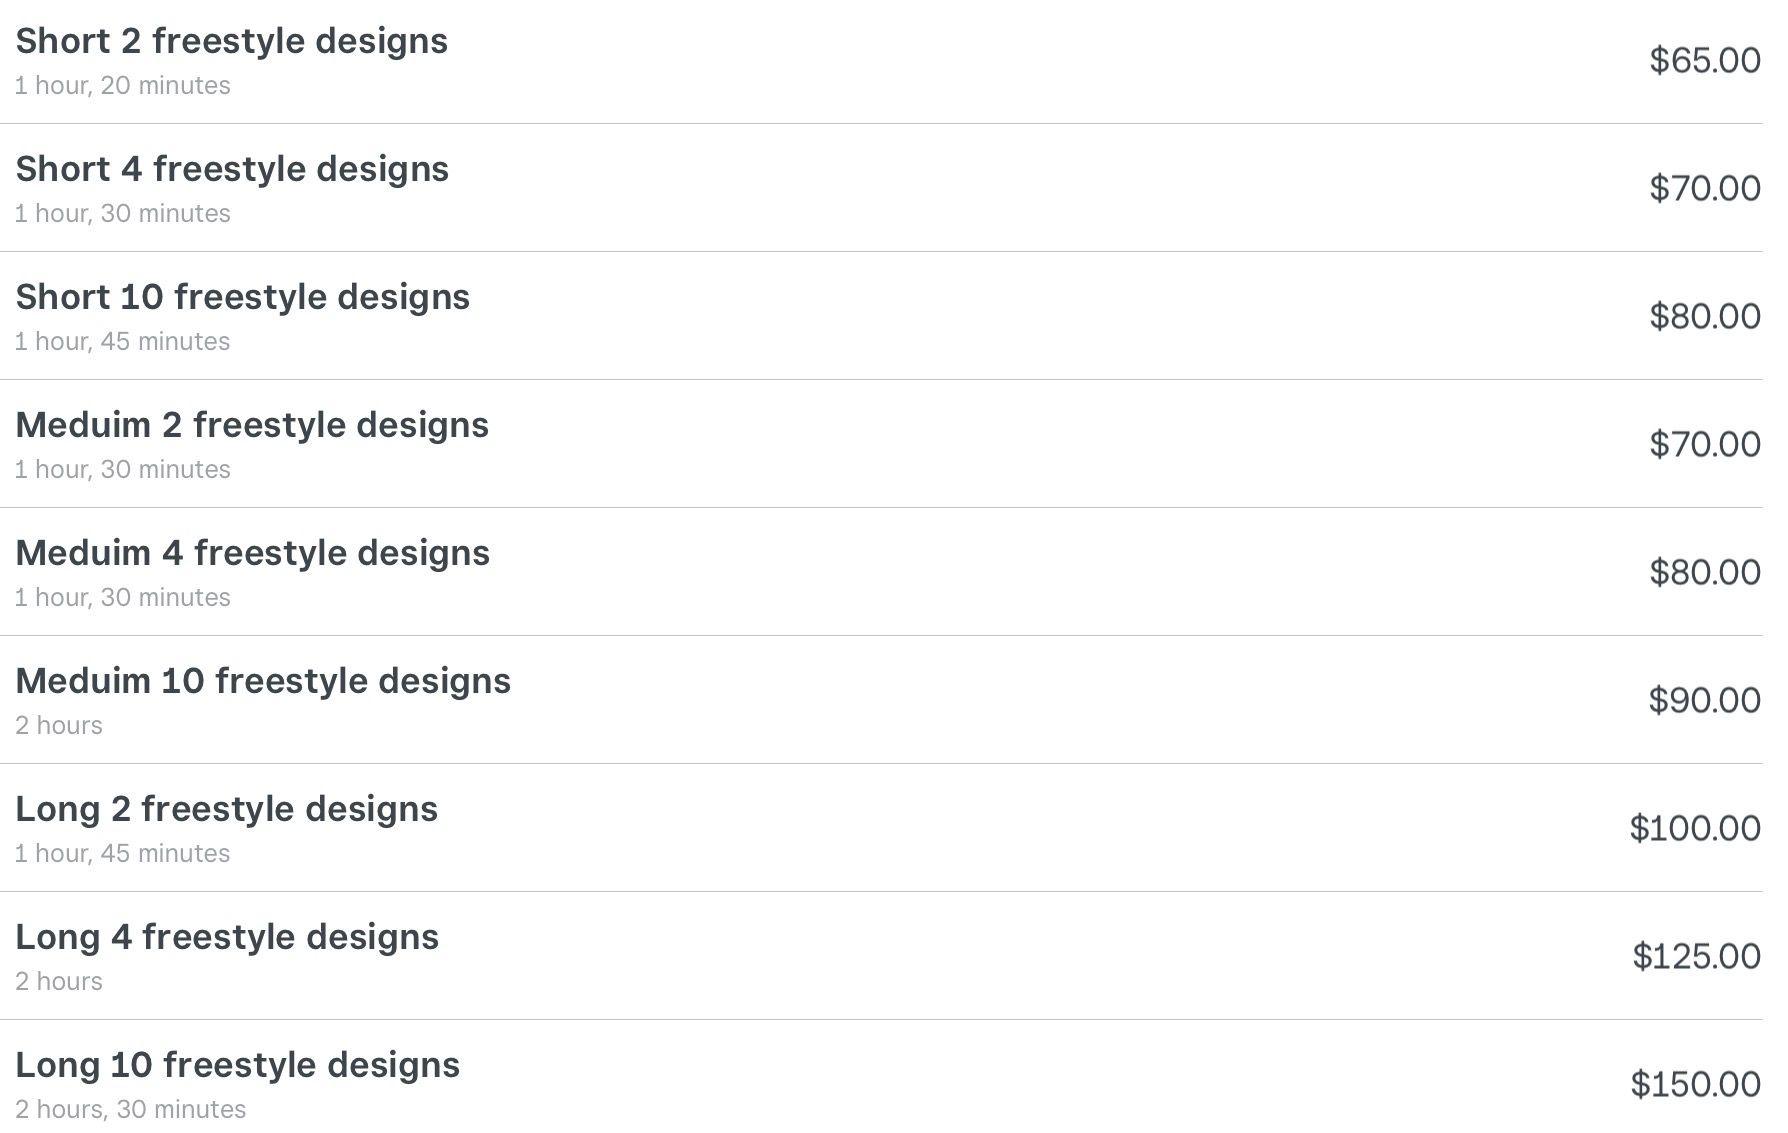Click the $80.00 price for Meduim 4

point(1704,572)
